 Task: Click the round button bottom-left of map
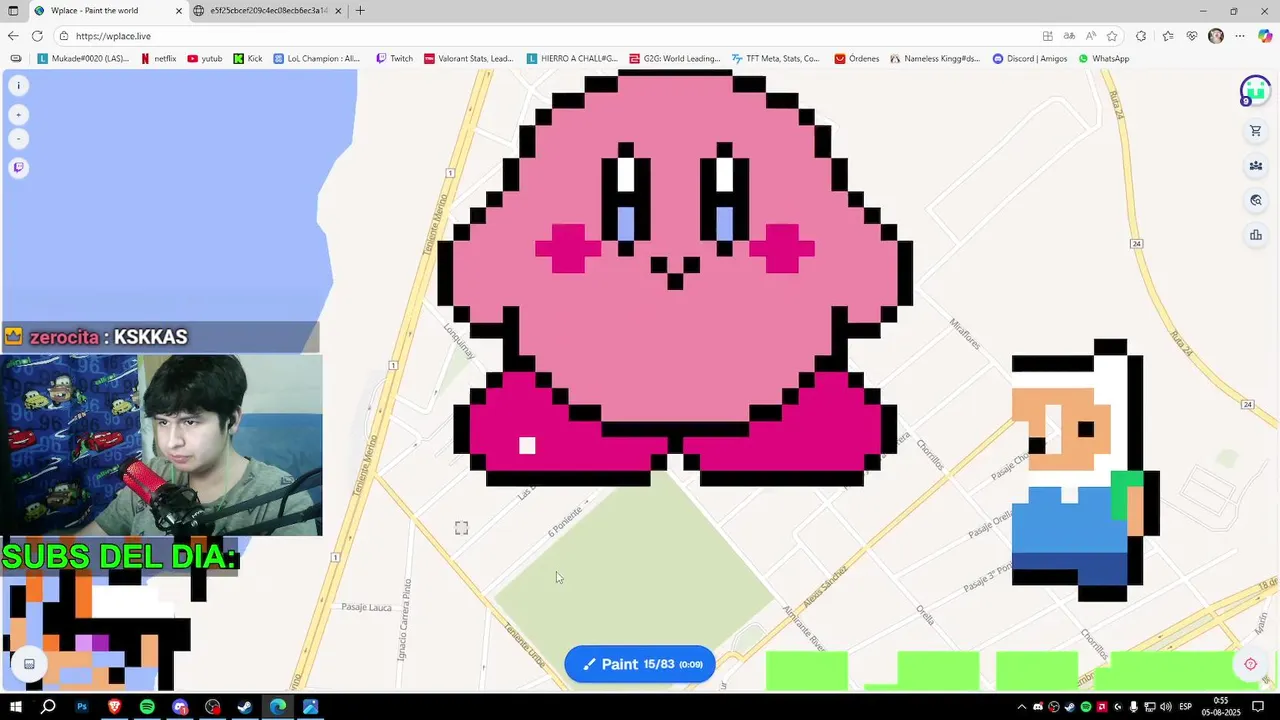(x=29, y=664)
